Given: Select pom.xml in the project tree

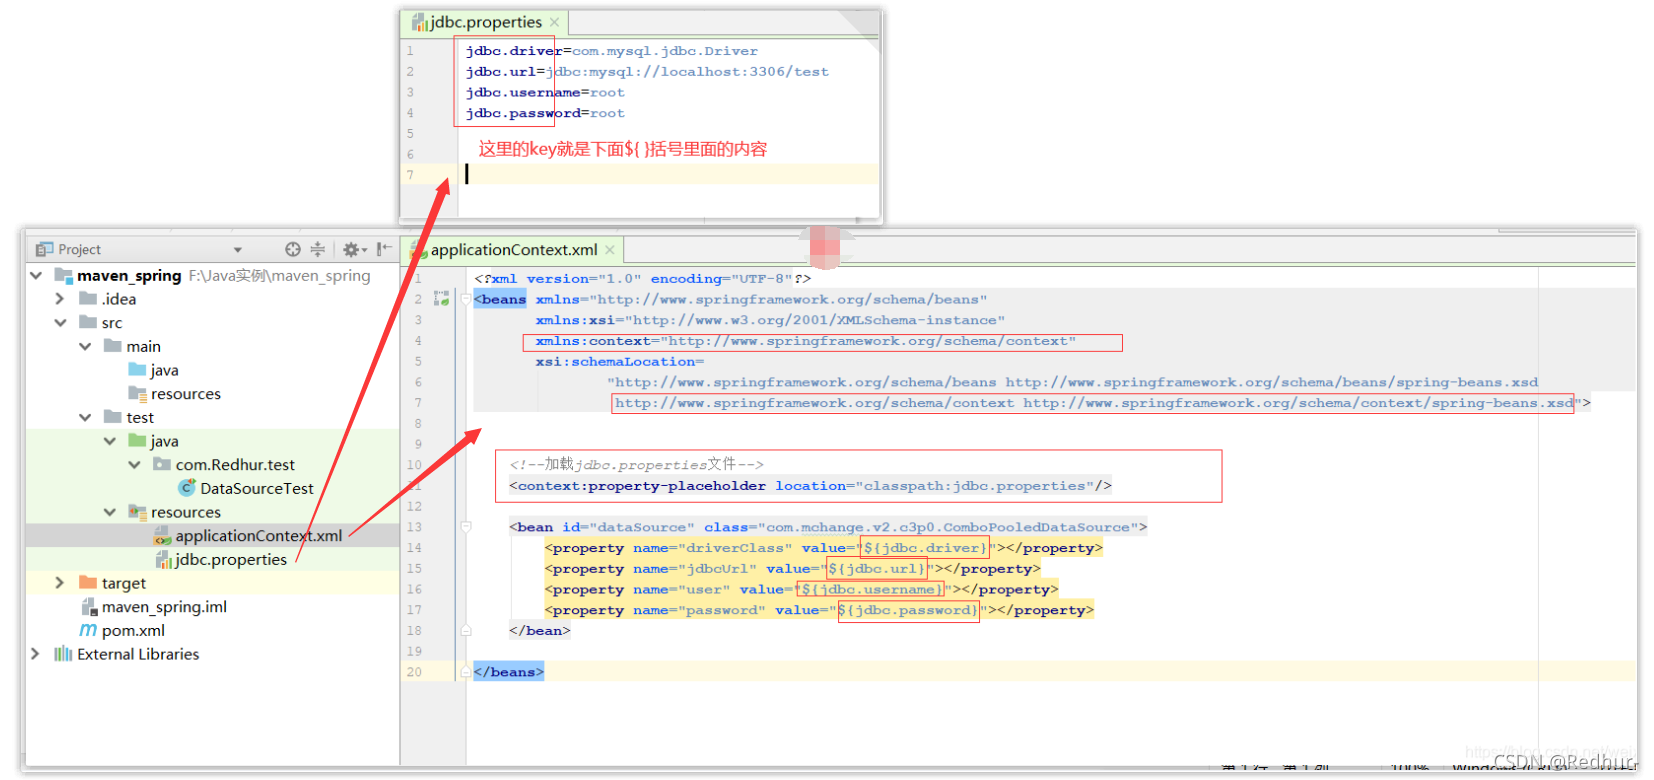Looking at the screenshot, I should [x=133, y=631].
